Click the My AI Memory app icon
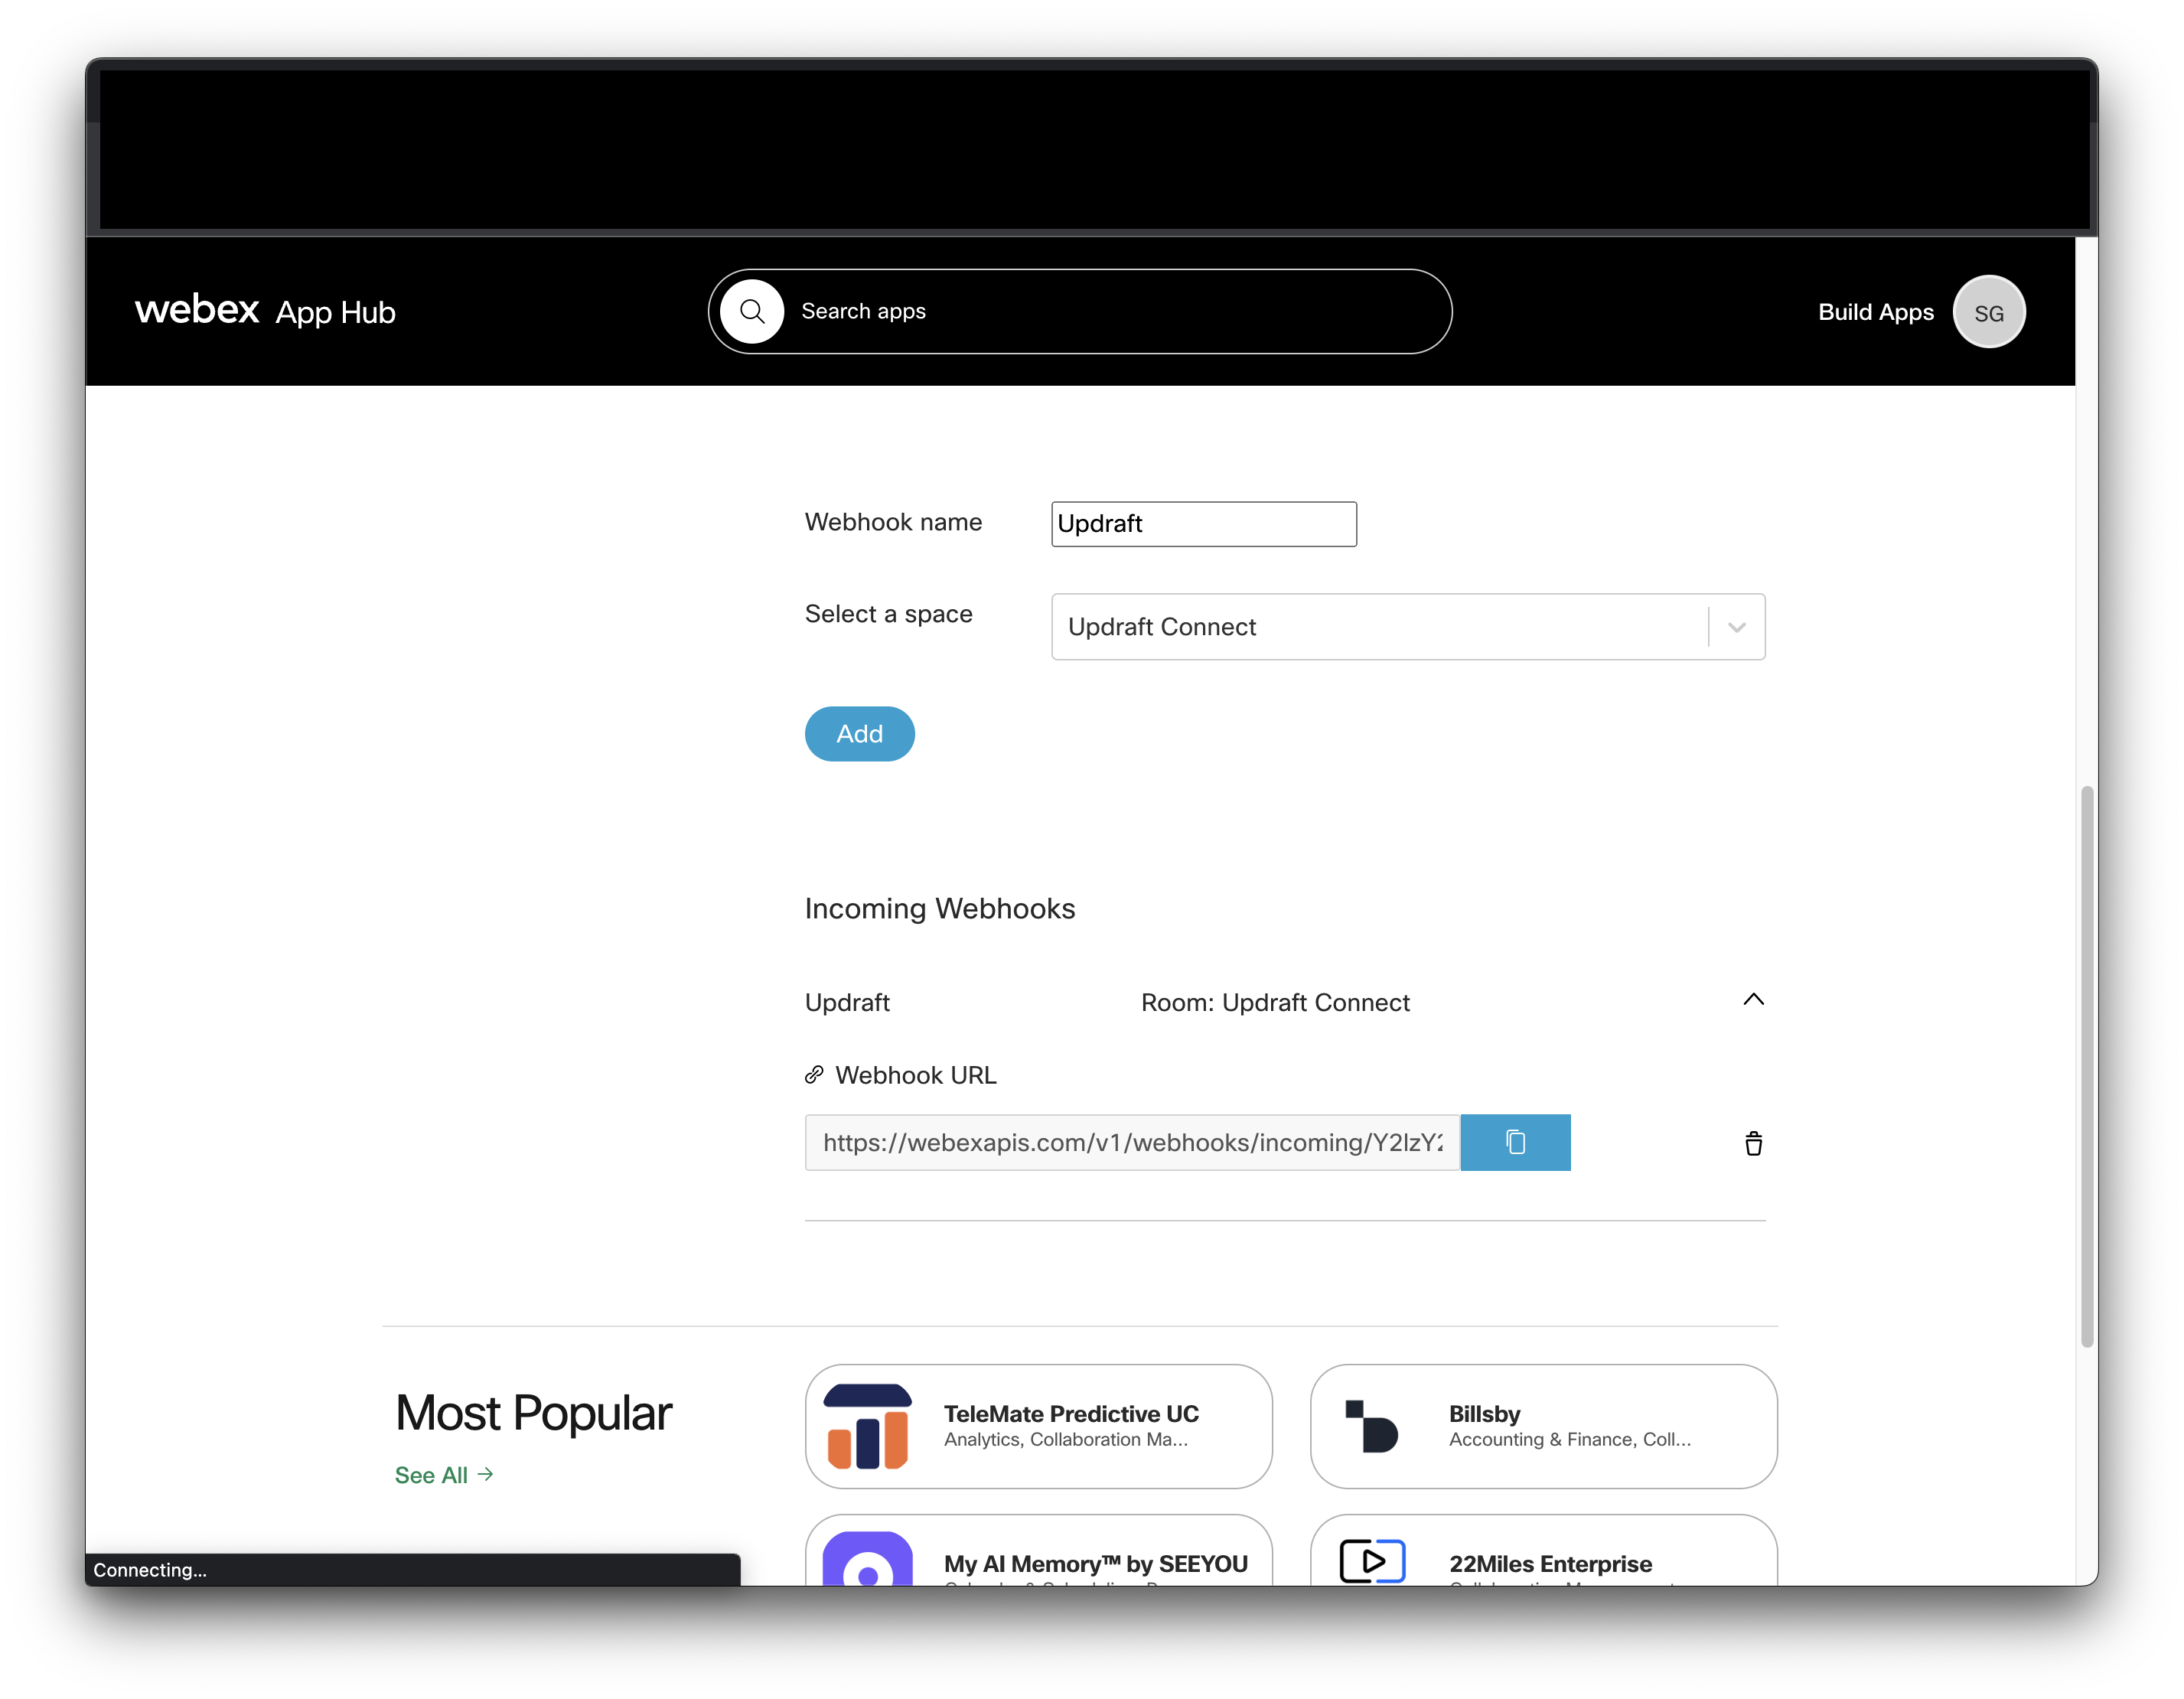Screen dimensions: 2184x1699 (867, 1560)
